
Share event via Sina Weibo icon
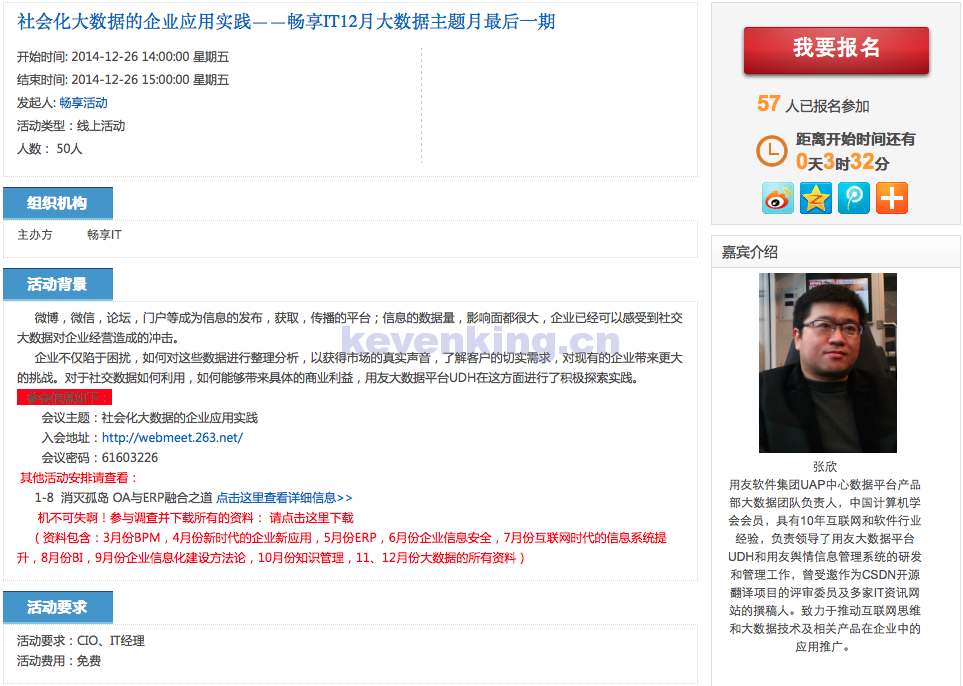pos(778,198)
